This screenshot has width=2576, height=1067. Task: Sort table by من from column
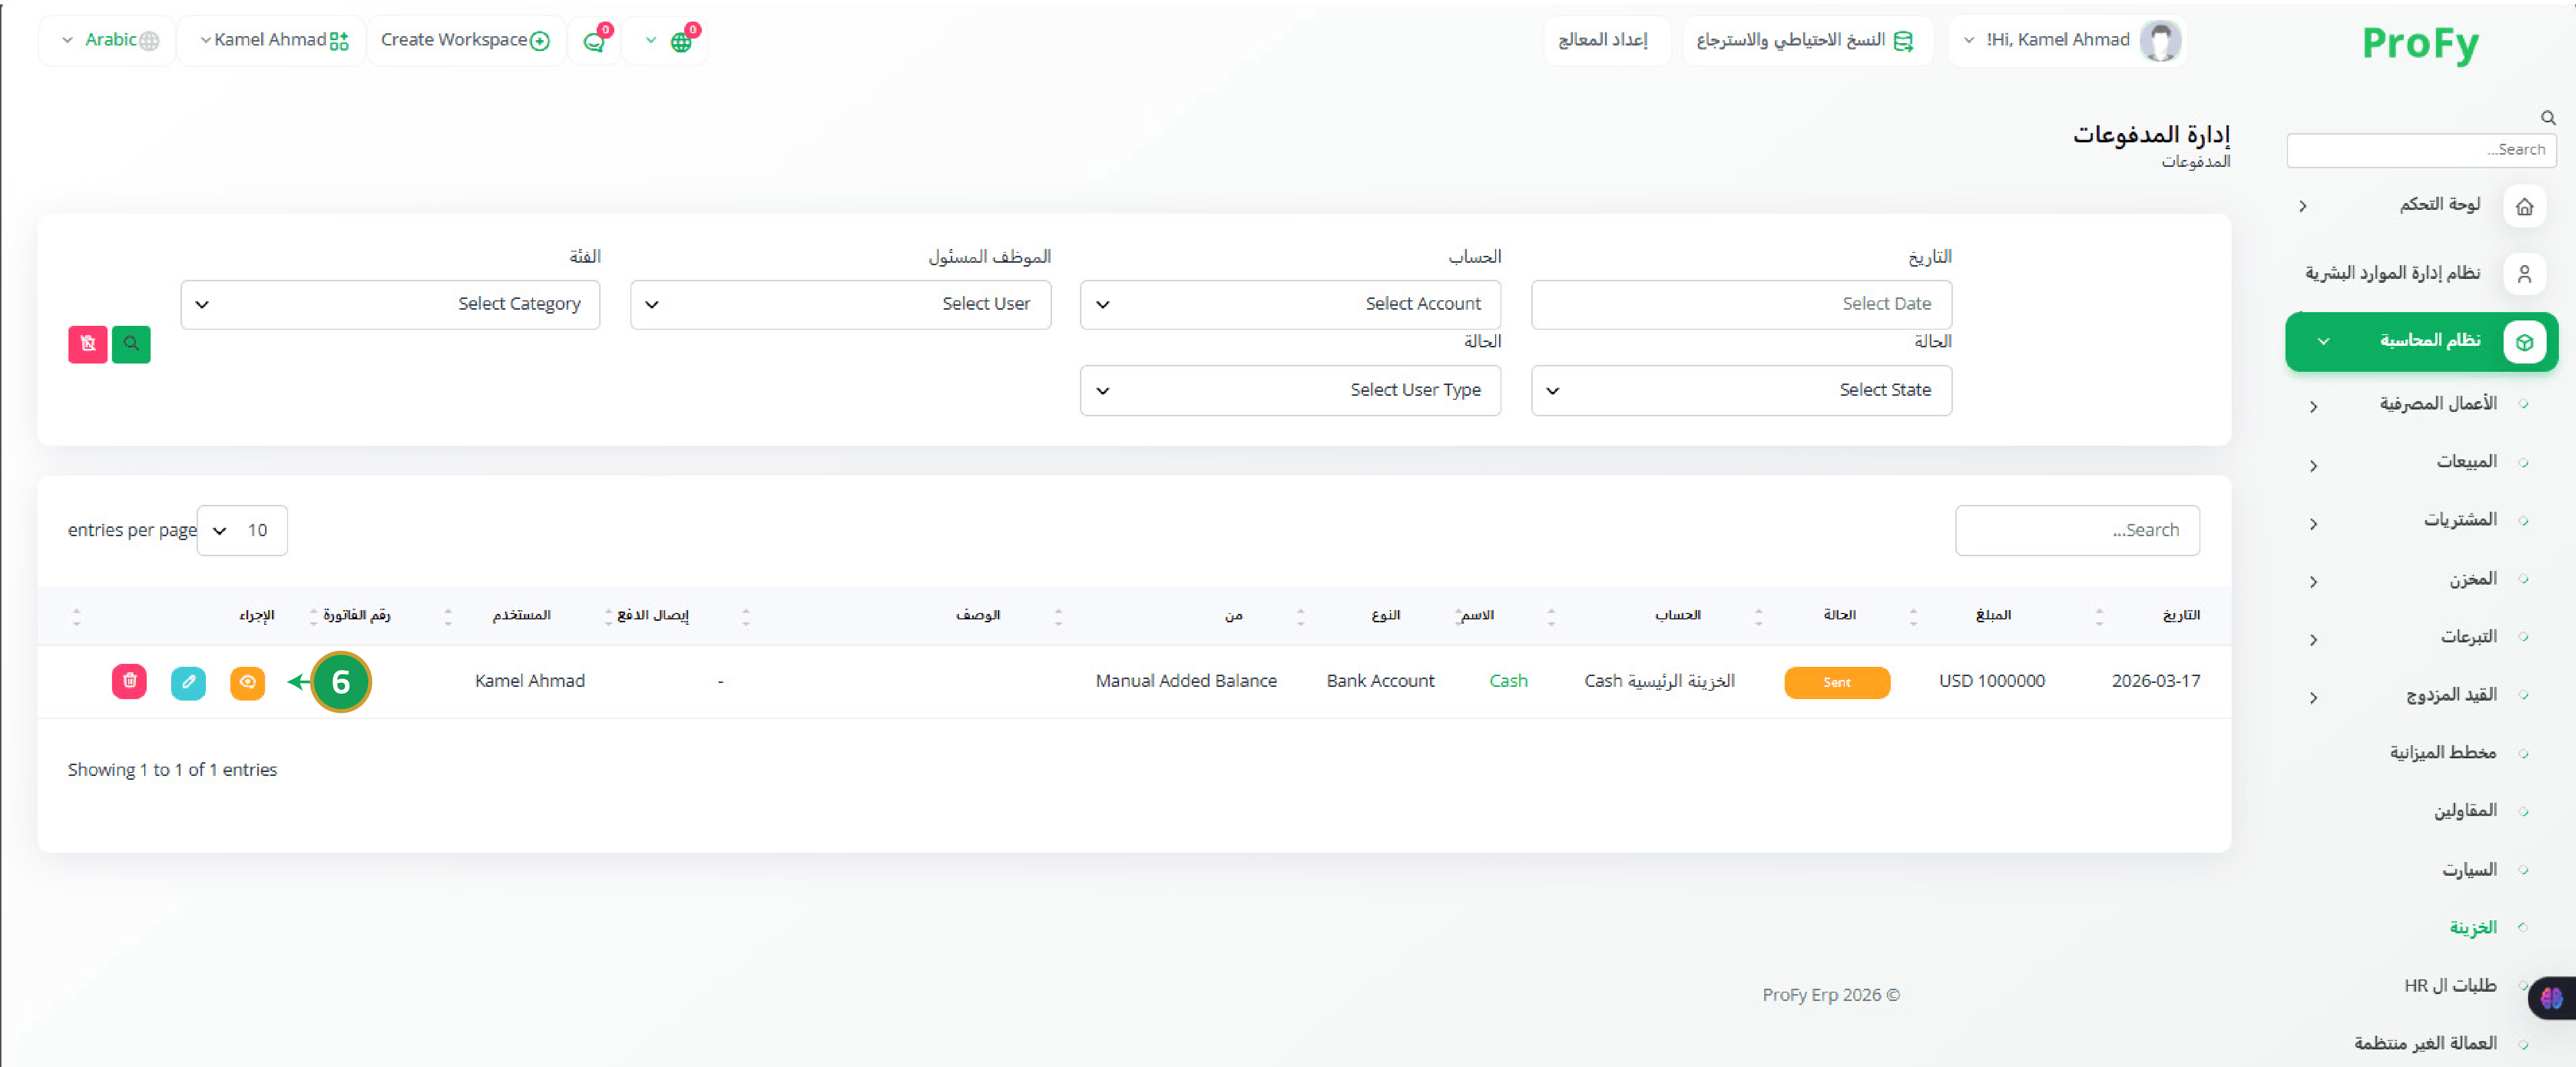1234,615
